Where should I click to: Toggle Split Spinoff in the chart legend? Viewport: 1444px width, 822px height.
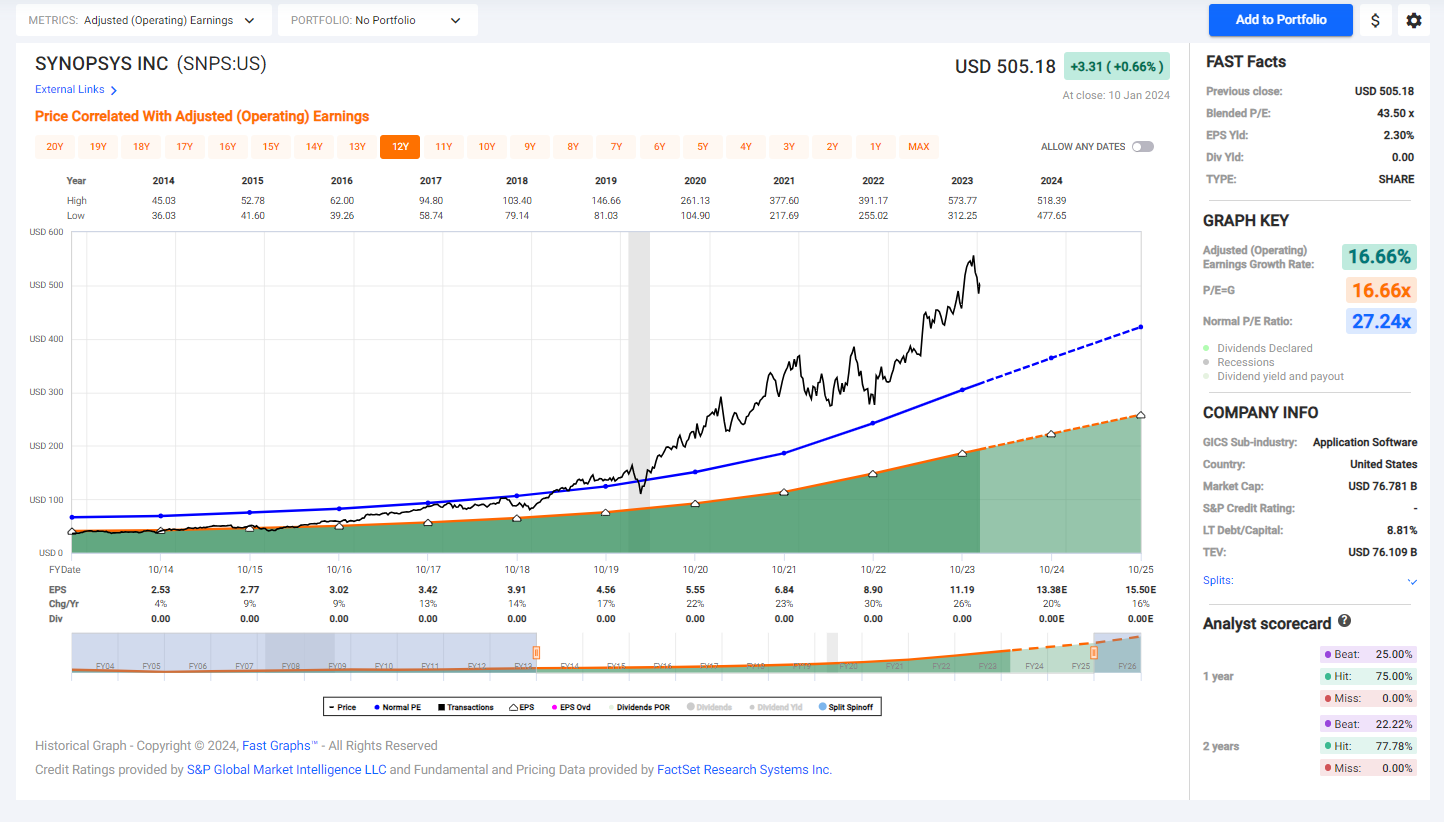click(x=846, y=707)
